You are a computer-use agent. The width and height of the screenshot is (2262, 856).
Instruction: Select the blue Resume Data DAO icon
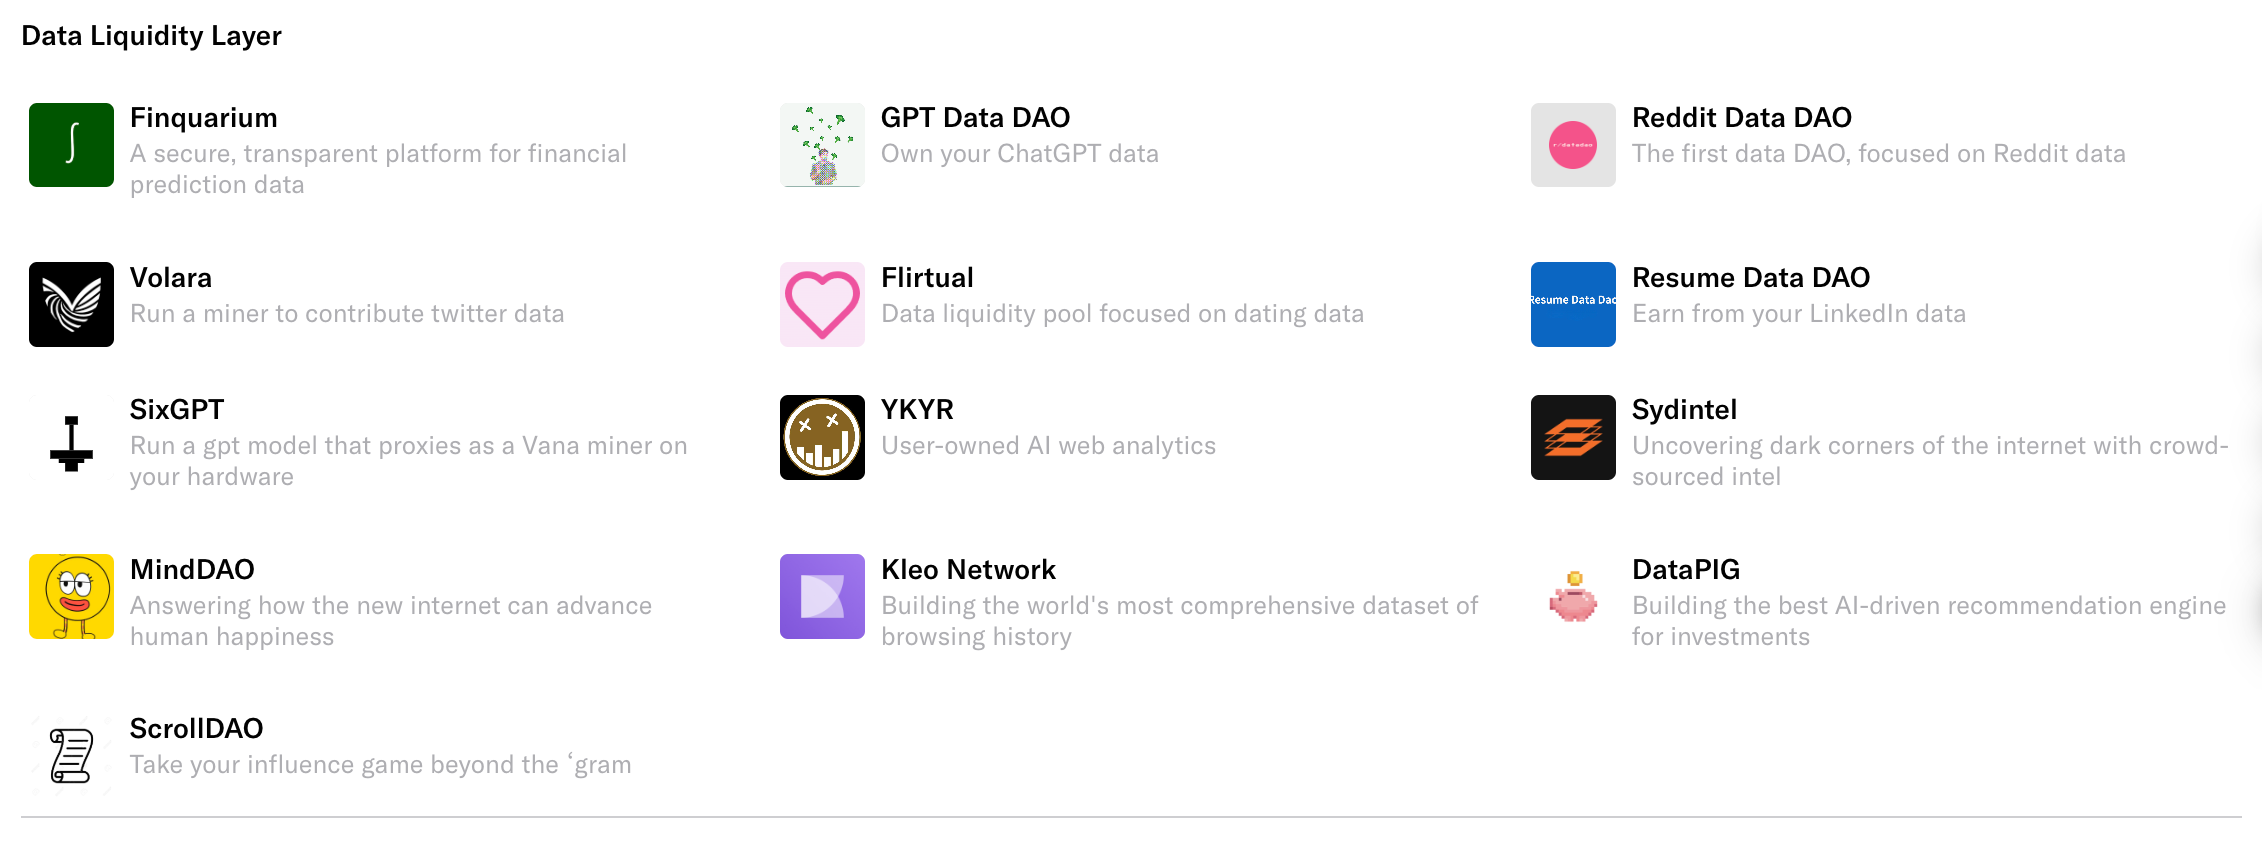(1573, 304)
